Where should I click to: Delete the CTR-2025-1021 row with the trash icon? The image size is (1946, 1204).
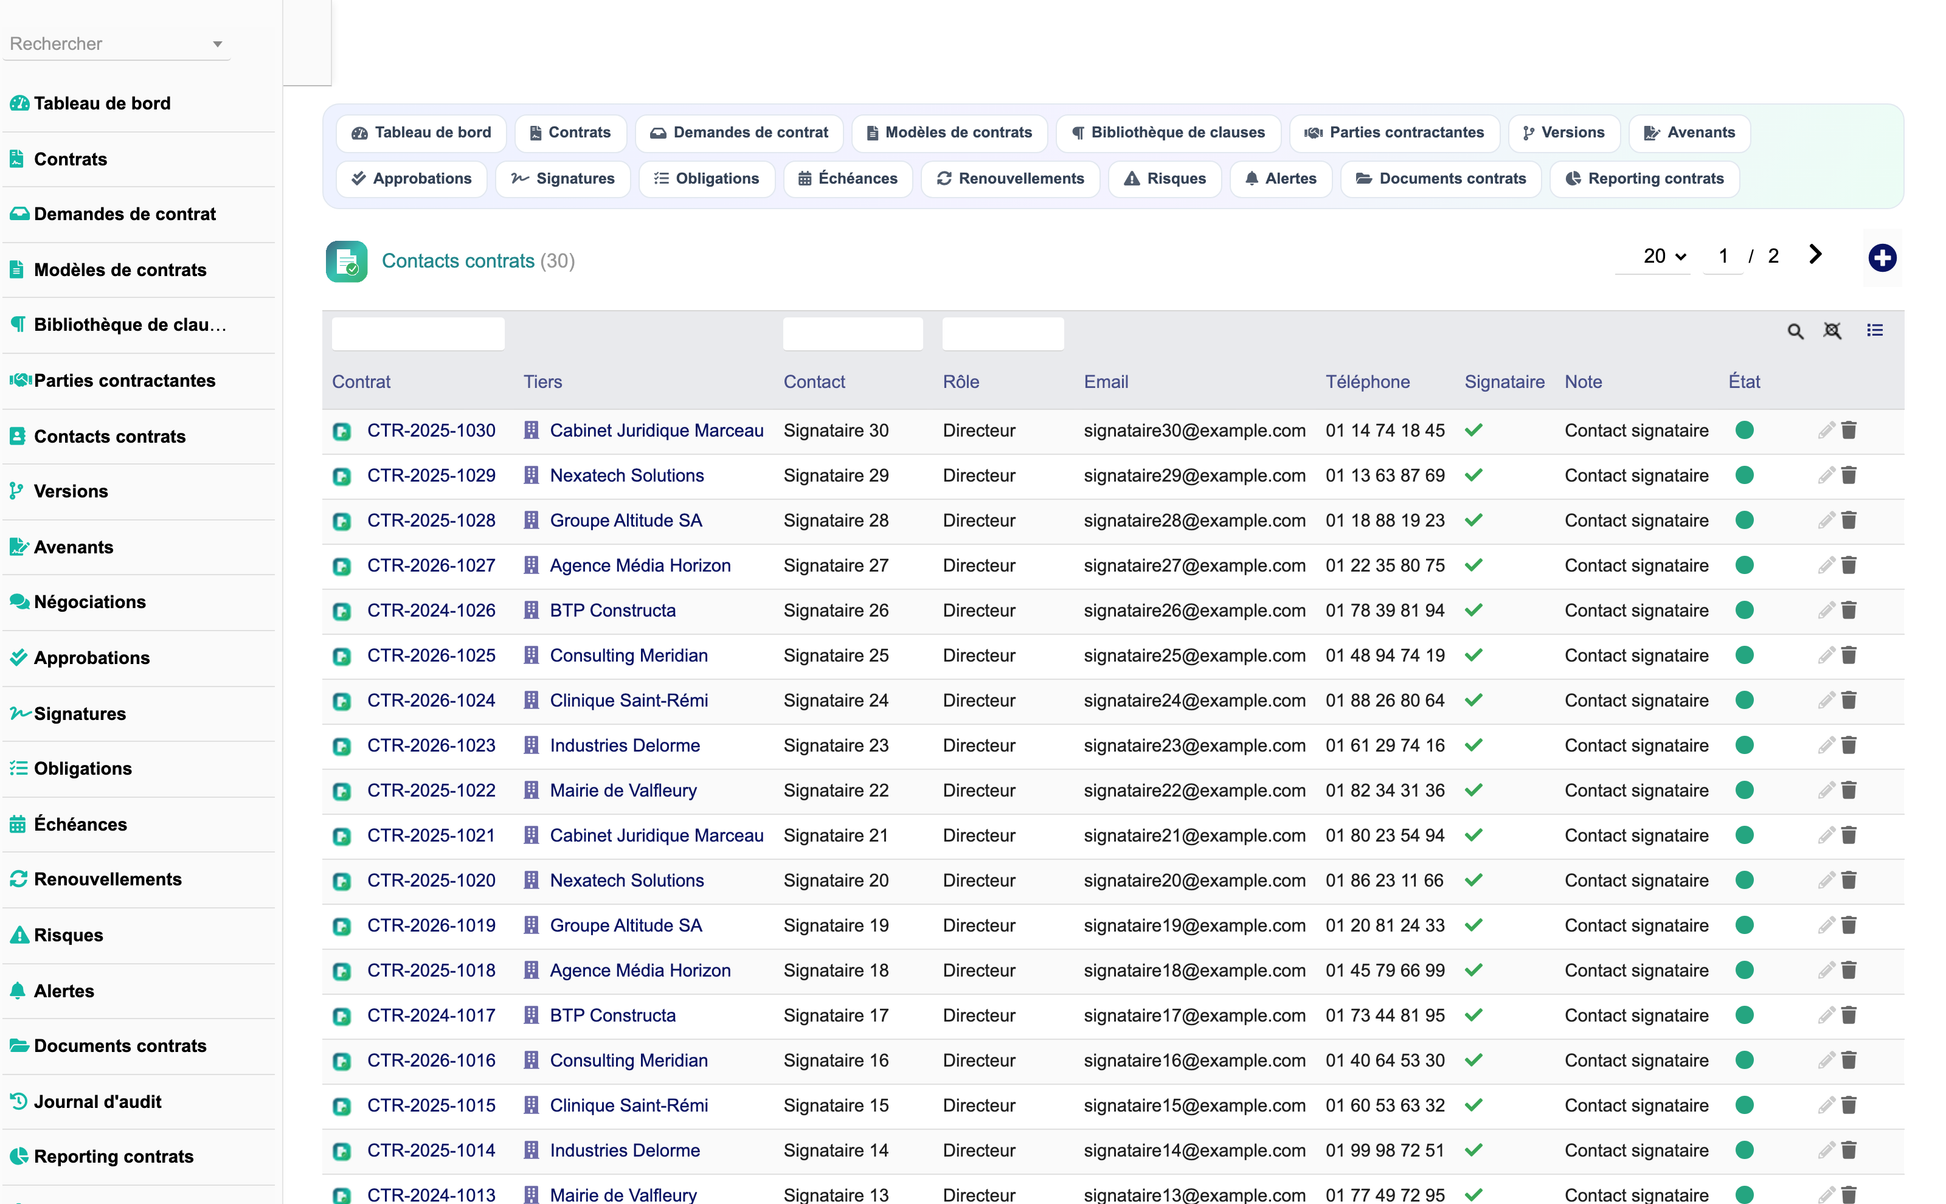coord(1849,835)
